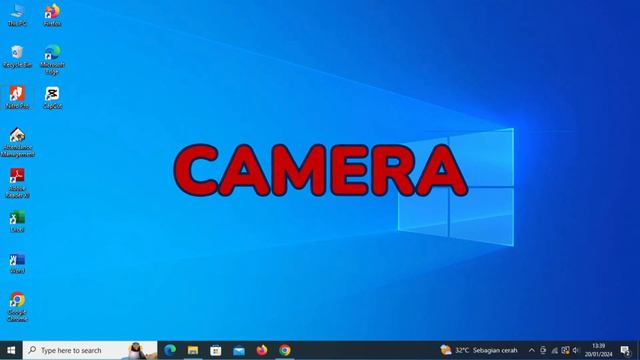Click the Type here to search box
The height and width of the screenshot is (360, 640).
coord(90,350)
